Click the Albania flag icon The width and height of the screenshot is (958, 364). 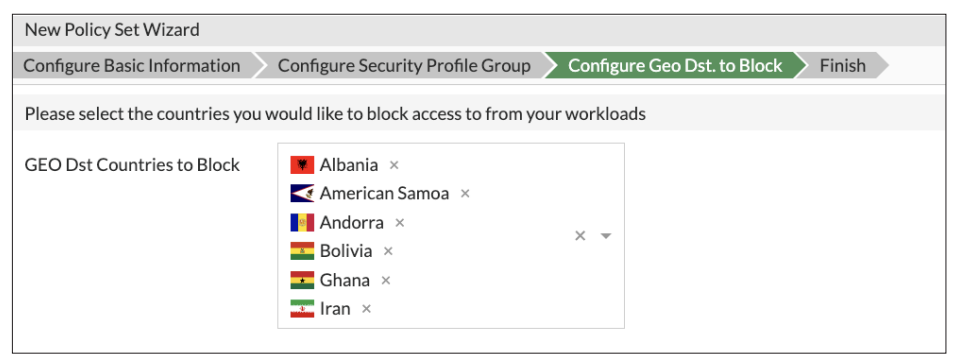pos(302,165)
